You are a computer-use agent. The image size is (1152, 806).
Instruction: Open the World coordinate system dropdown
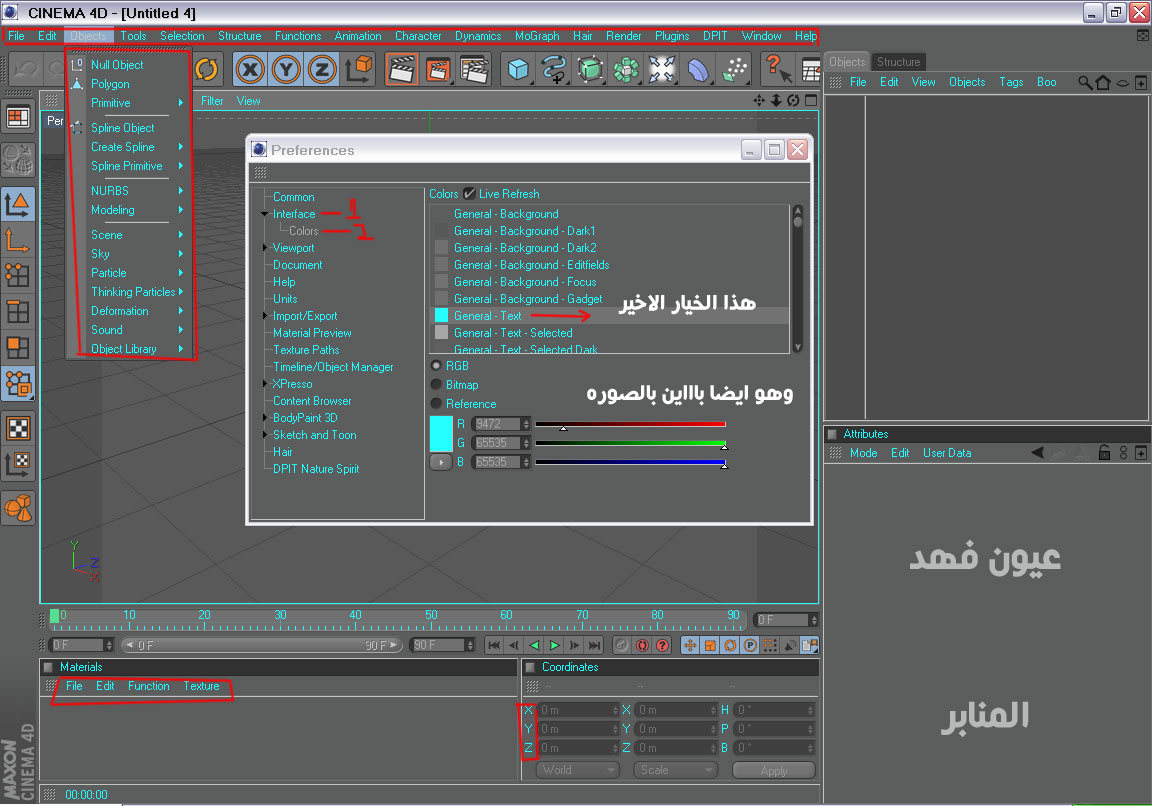(577, 770)
